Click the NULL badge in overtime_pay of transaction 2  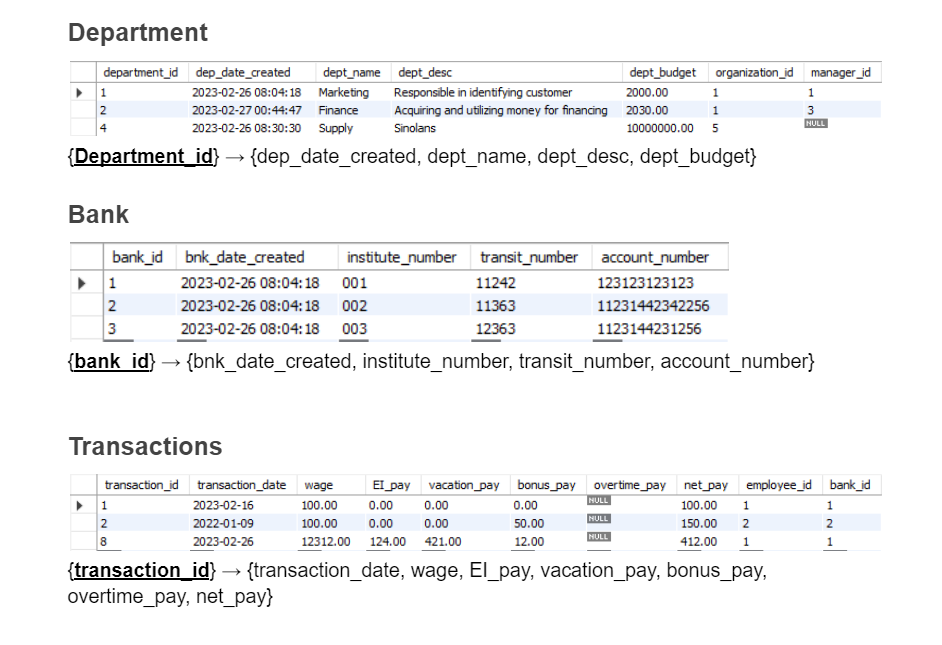click(x=597, y=518)
